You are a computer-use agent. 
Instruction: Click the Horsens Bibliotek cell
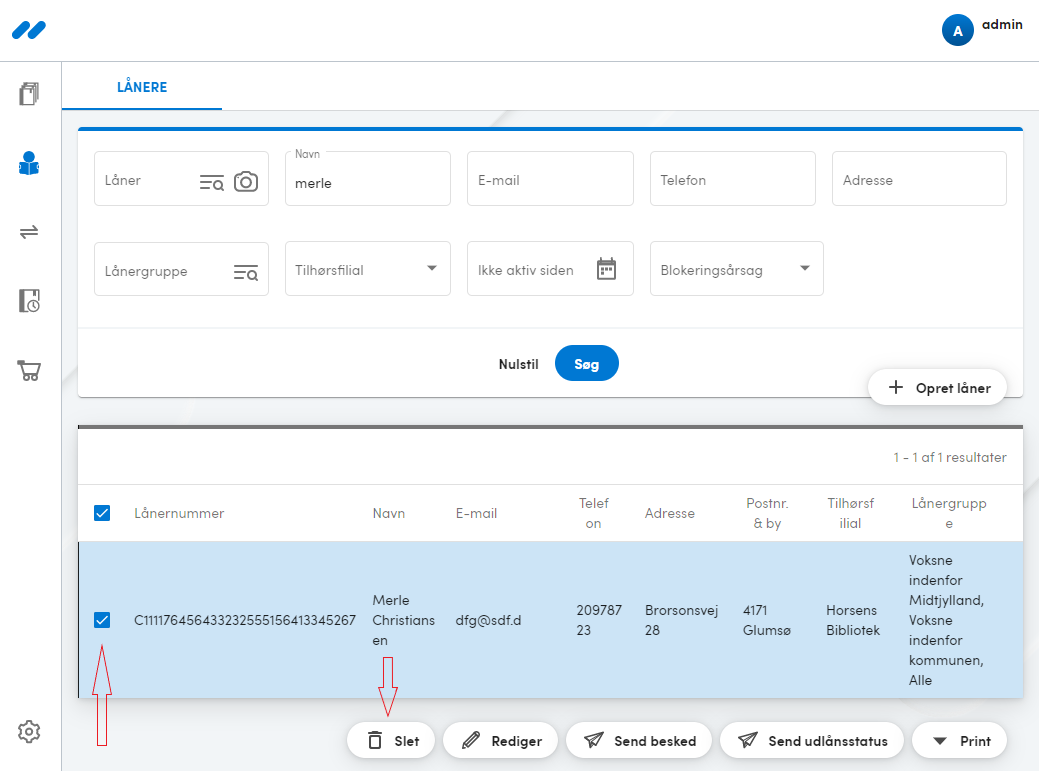(x=853, y=620)
